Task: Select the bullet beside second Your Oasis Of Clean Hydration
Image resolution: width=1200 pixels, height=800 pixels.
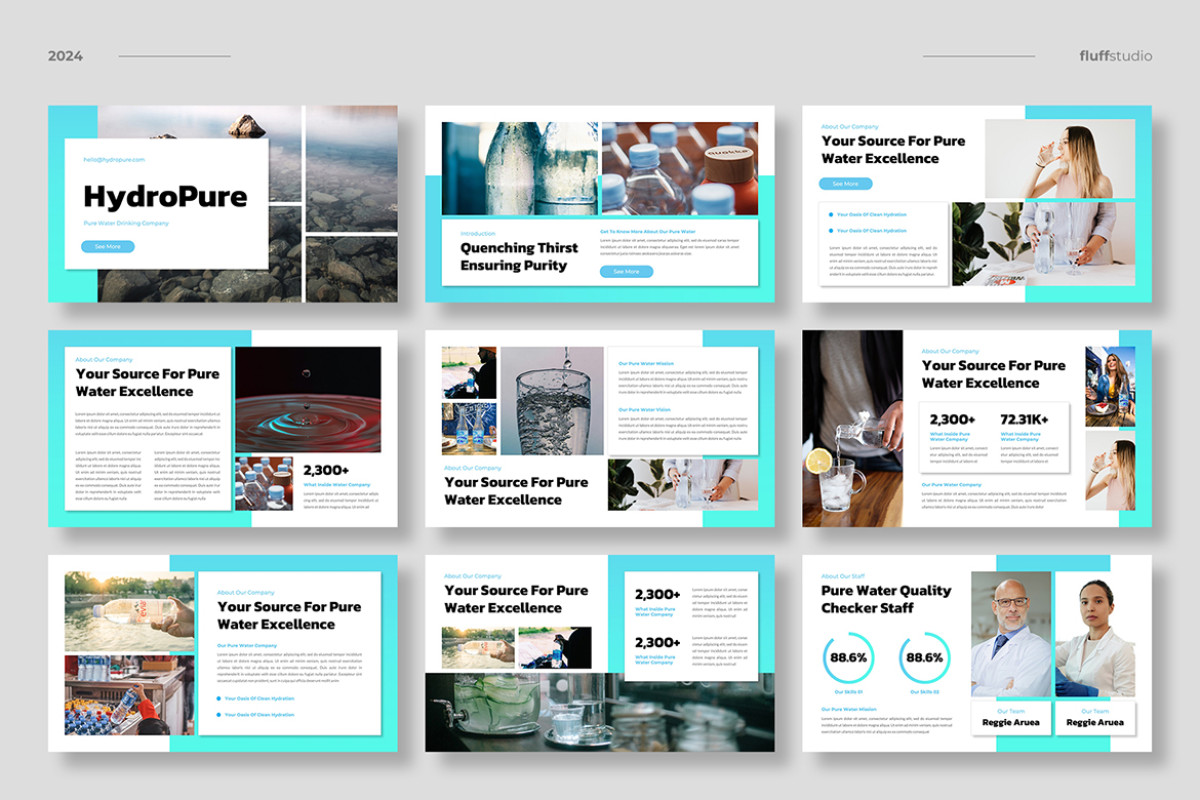Action: [830, 230]
